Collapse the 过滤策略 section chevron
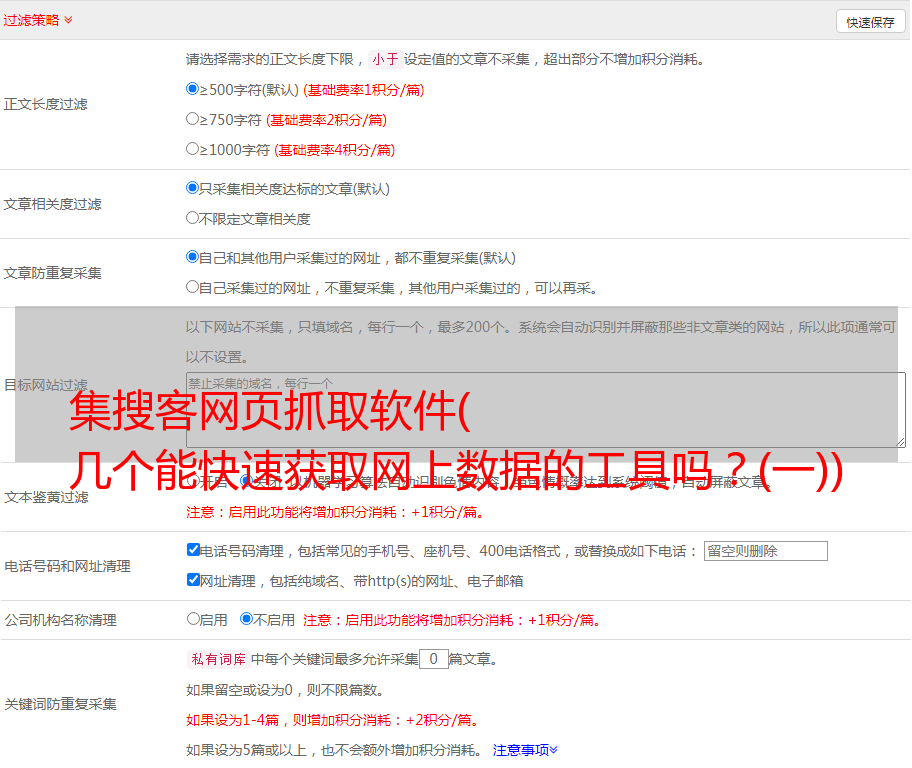The width and height of the screenshot is (912, 768). coord(68,20)
